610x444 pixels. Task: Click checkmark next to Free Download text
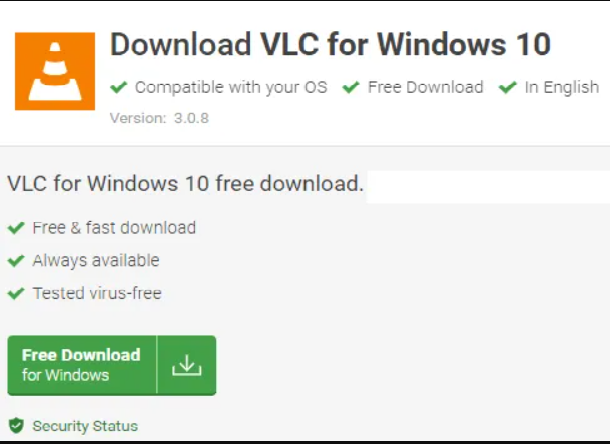[351, 87]
